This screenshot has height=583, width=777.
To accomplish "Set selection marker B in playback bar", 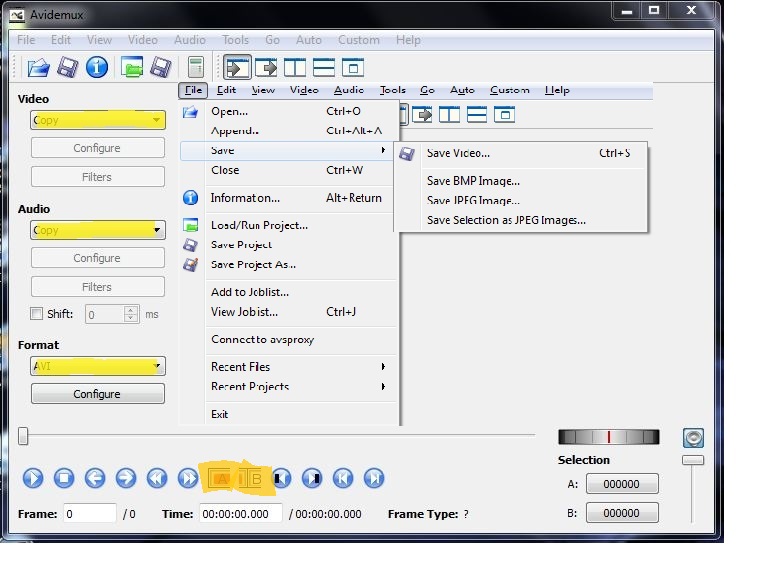I will pyautogui.click(x=252, y=478).
